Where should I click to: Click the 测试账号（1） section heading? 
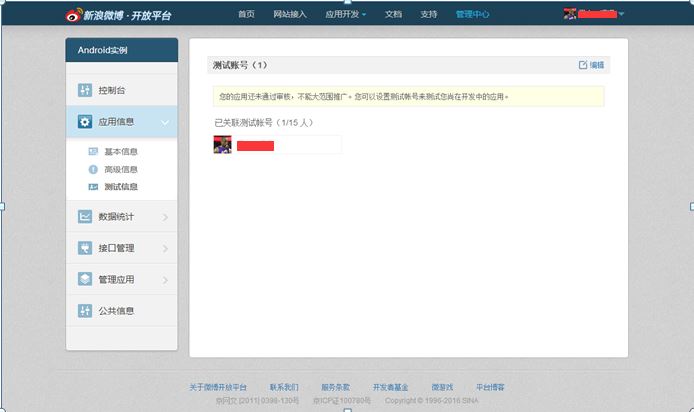point(240,65)
